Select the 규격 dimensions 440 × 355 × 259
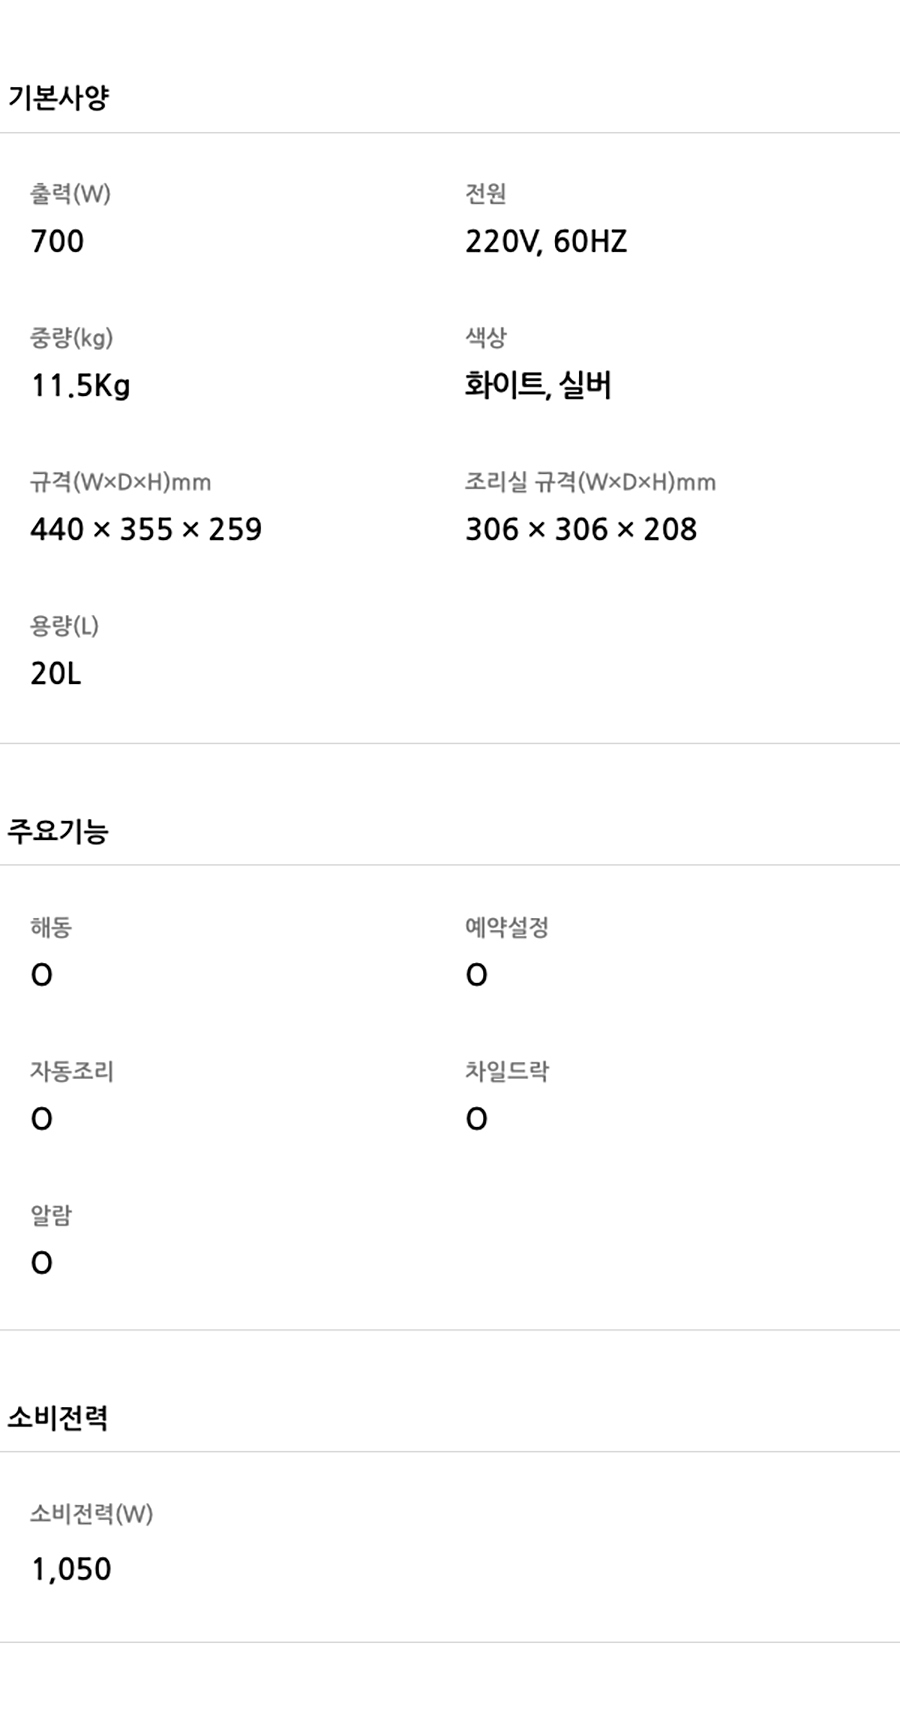This screenshot has width=900, height=1718. [146, 529]
